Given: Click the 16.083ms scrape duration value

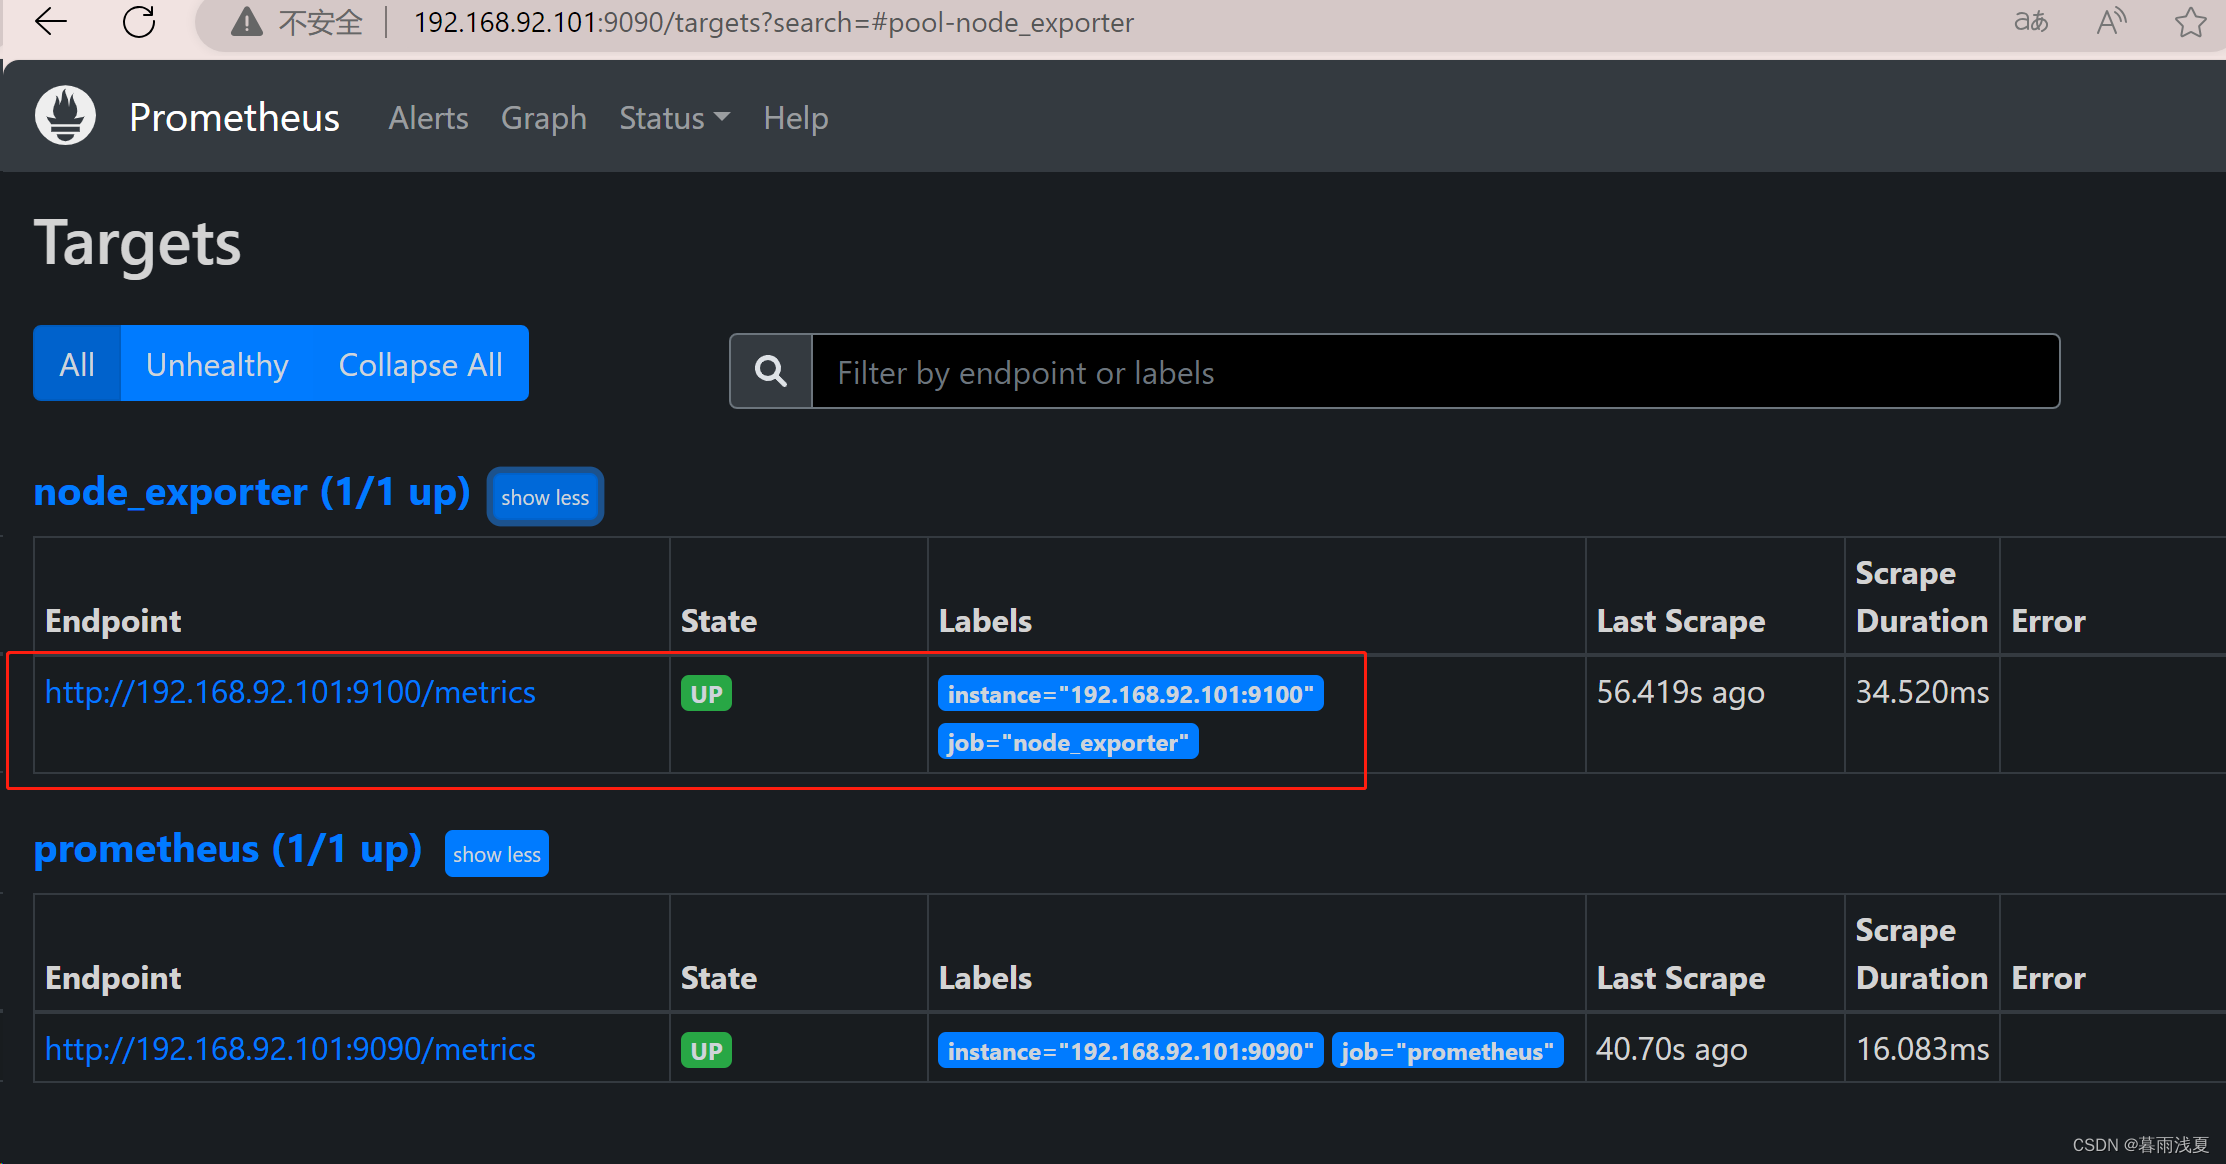Looking at the screenshot, I should click(x=1922, y=1049).
